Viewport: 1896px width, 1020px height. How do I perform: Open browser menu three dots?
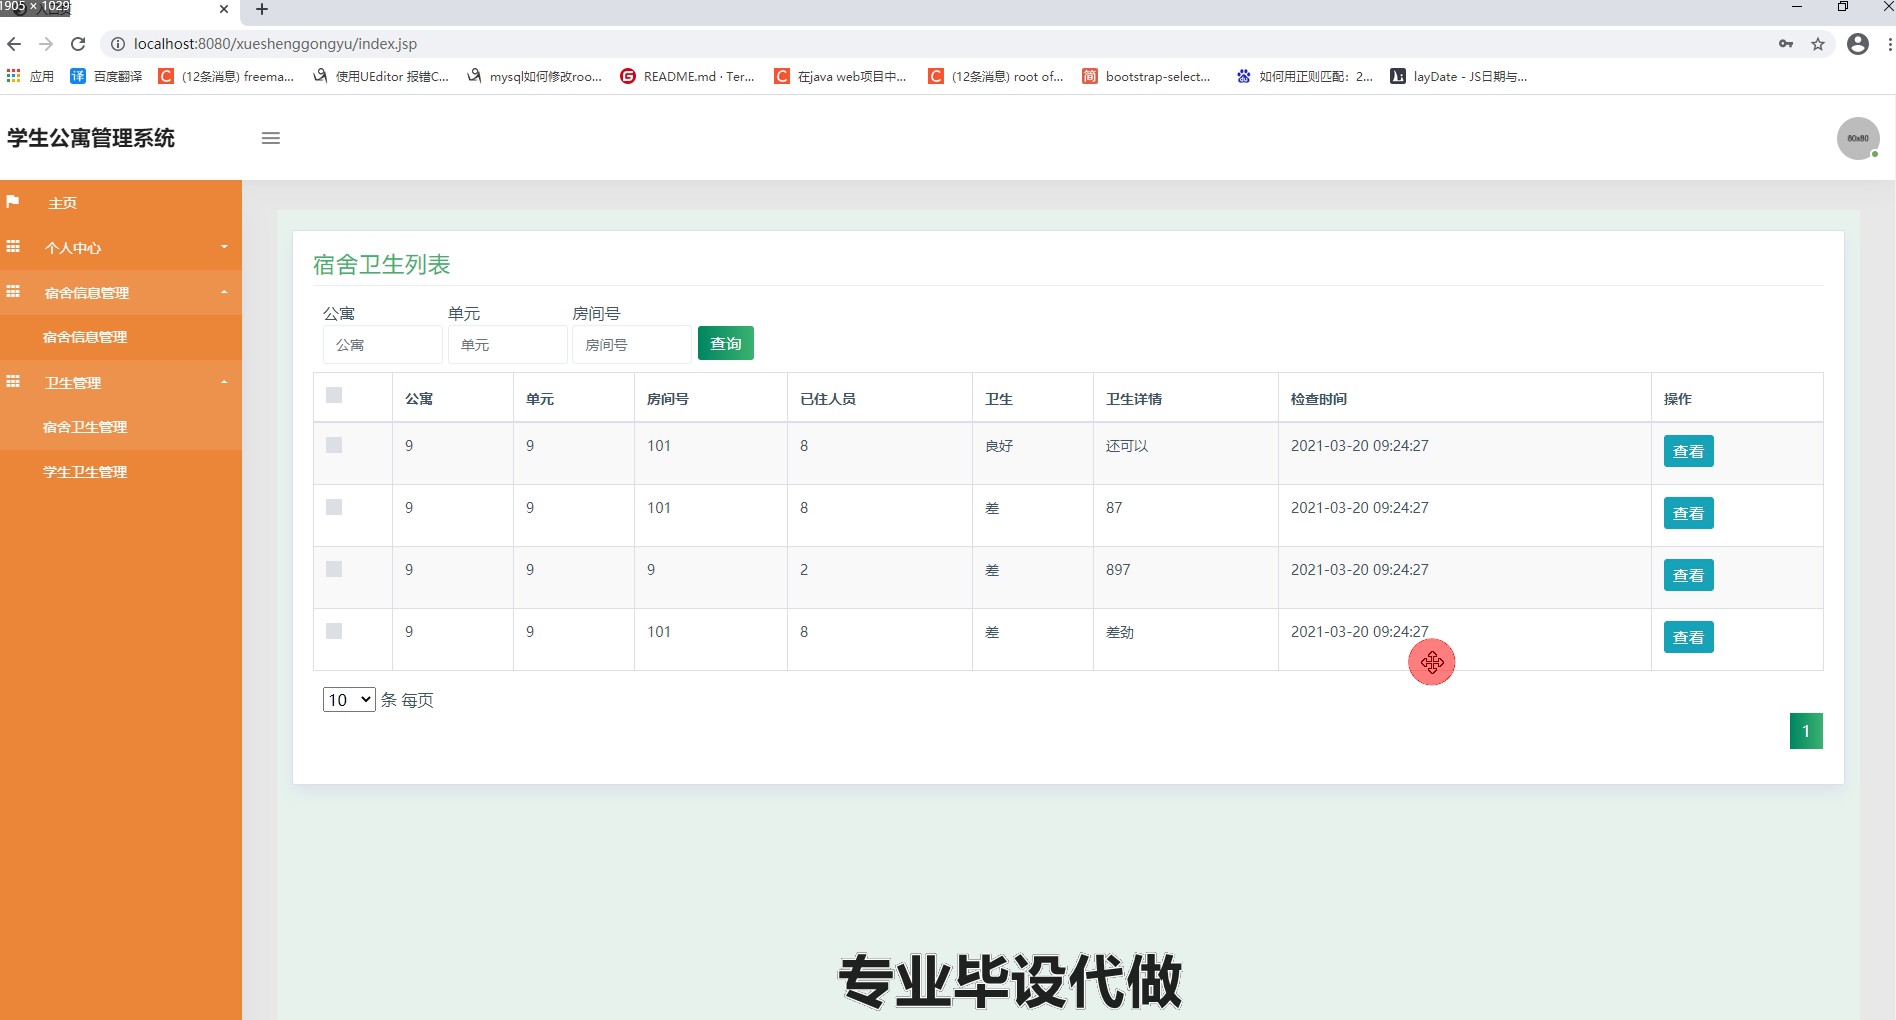pyautogui.click(x=1889, y=44)
